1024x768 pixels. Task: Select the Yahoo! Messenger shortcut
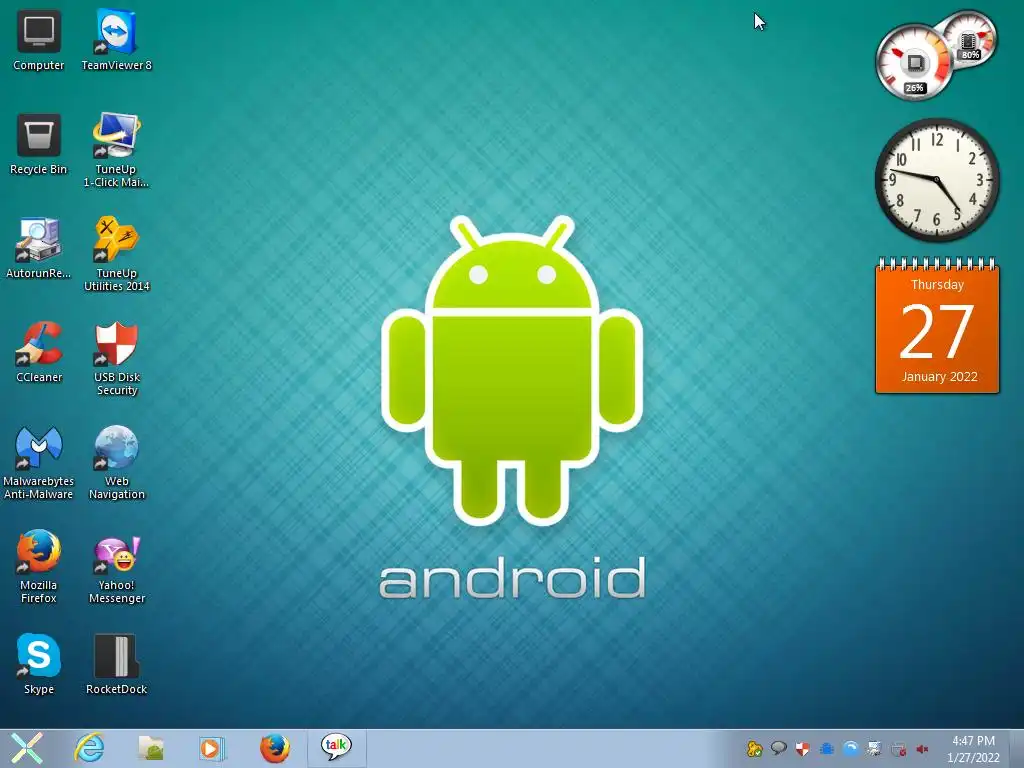pyautogui.click(x=116, y=569)
